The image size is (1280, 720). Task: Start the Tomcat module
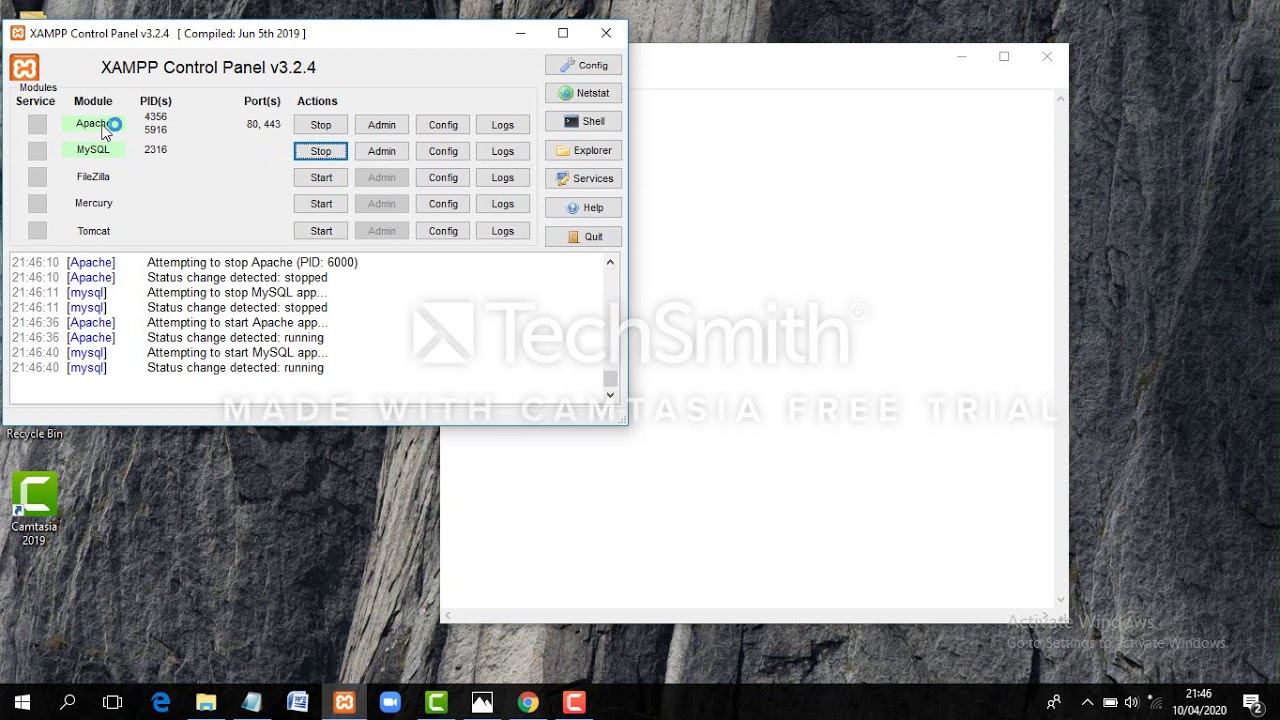coord(321,231)
